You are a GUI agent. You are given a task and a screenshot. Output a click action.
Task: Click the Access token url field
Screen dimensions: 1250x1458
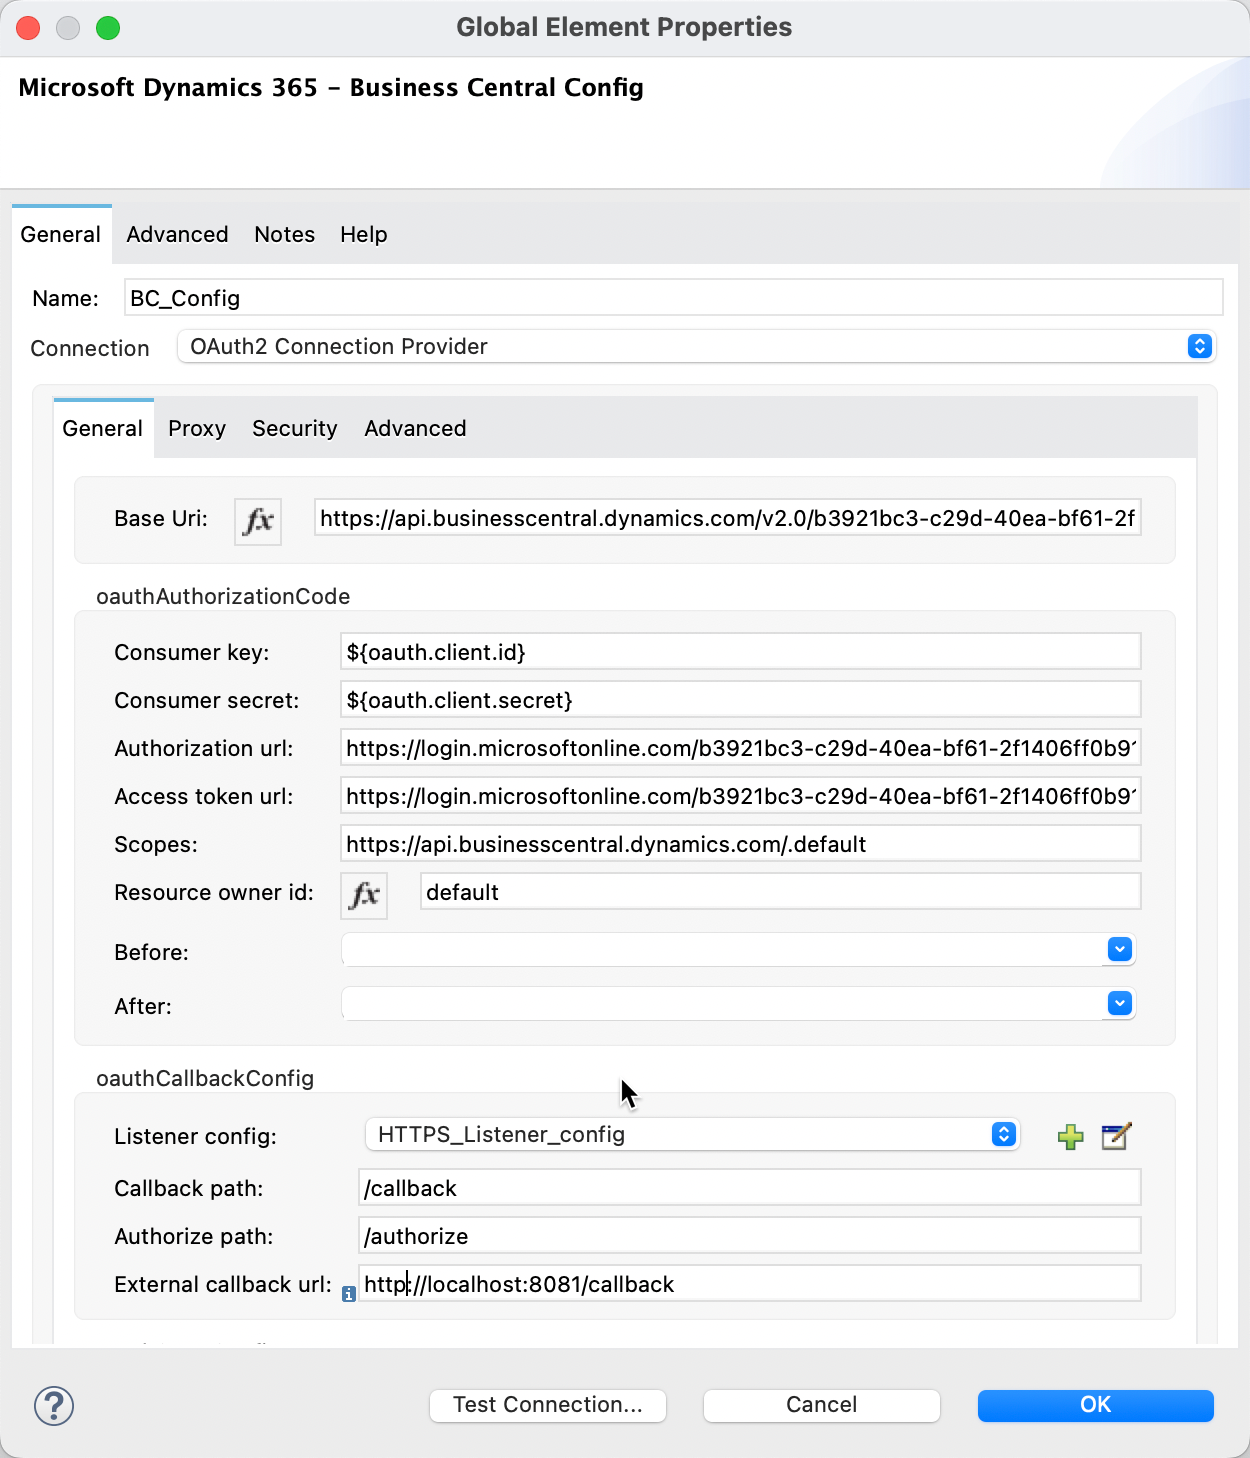click(741, 796)
